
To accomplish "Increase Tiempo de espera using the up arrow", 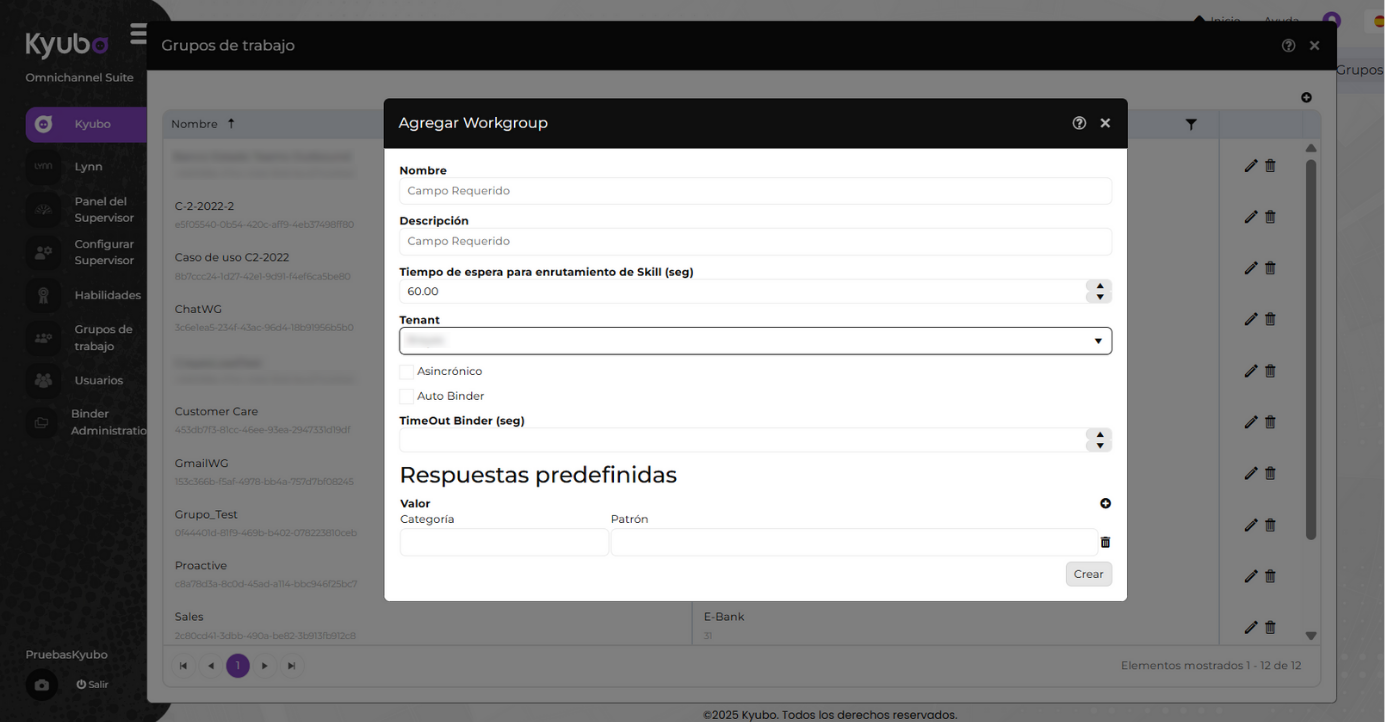I will 1099,285.
